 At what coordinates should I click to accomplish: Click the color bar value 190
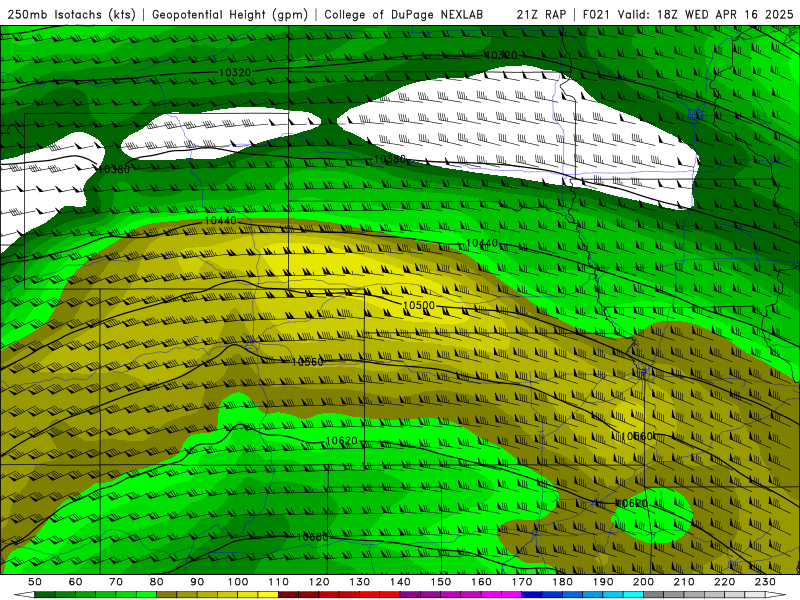pos(603,582)
